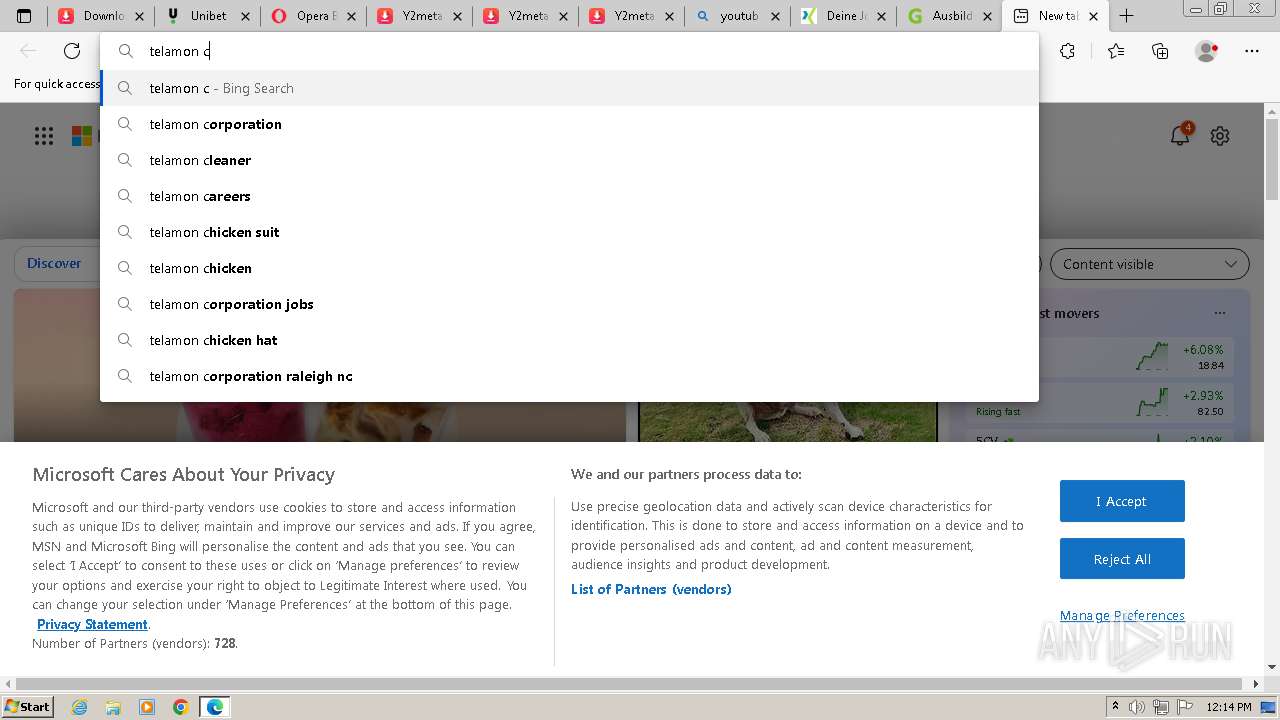Viewport: 1280px width, 720px height.
Task: Open page settings gear icon
Action: (1220, 136)
